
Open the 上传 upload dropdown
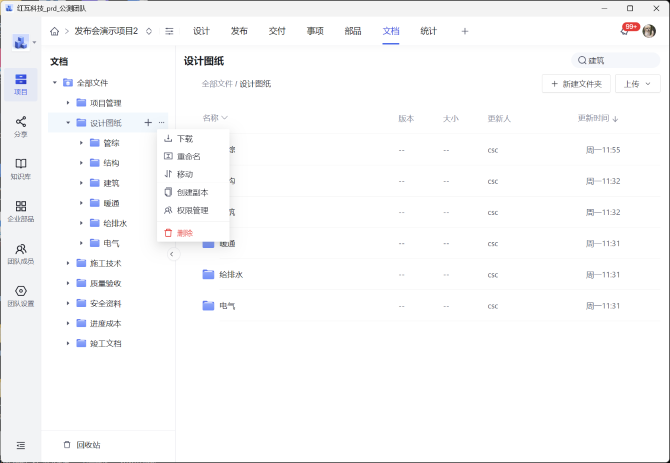[637, 84]
